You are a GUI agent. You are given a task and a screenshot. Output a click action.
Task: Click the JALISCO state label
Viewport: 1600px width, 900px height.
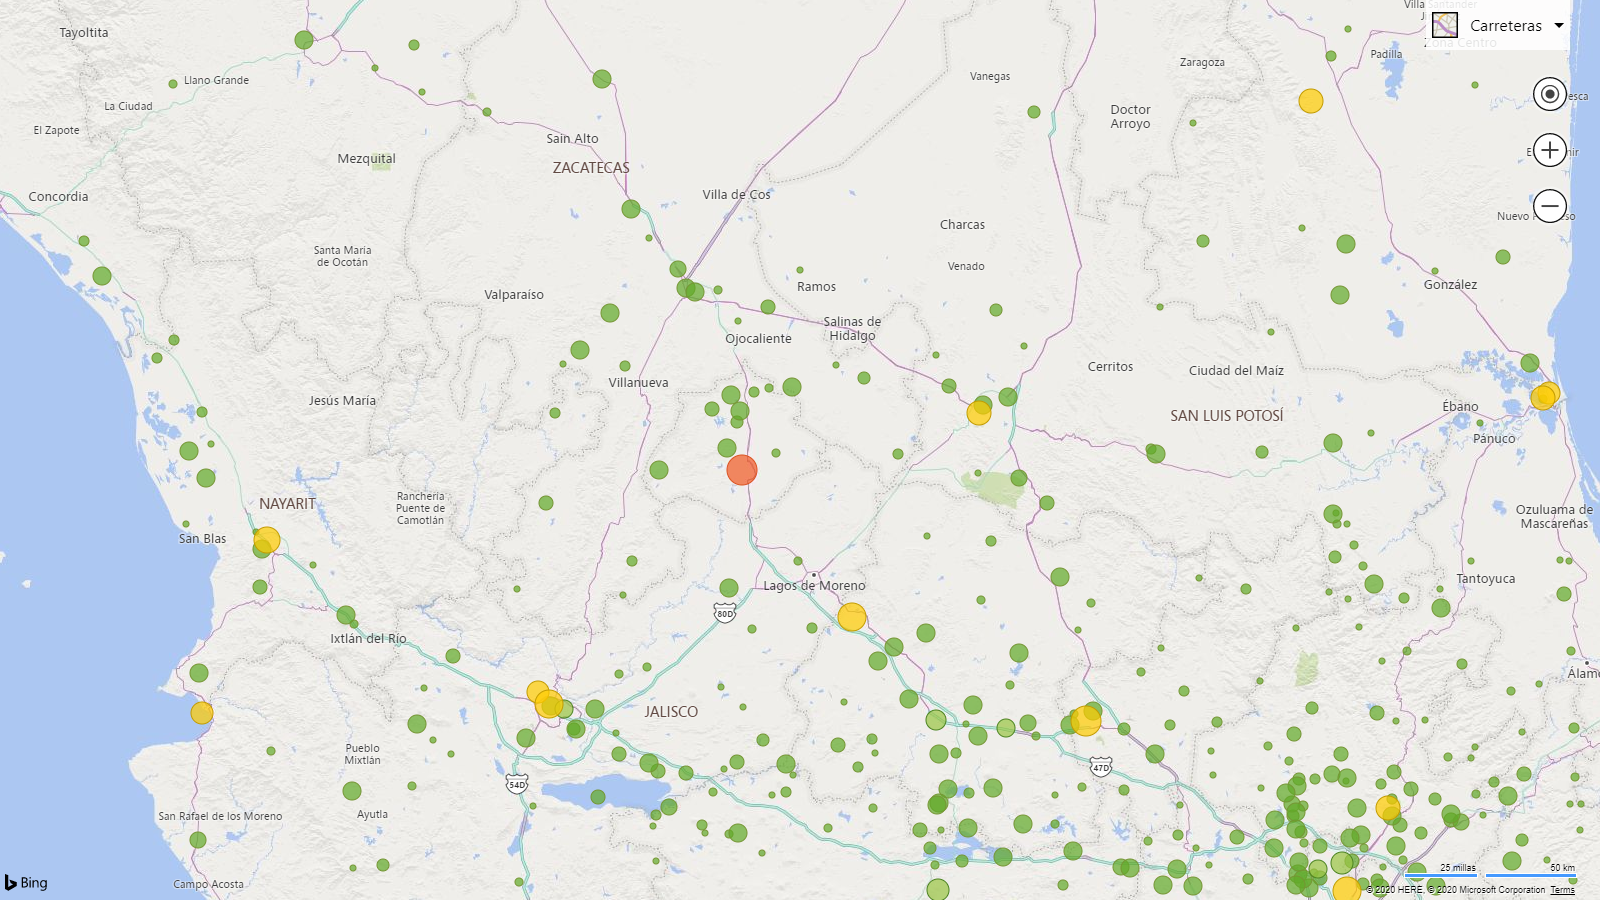(x=671, y=712)
